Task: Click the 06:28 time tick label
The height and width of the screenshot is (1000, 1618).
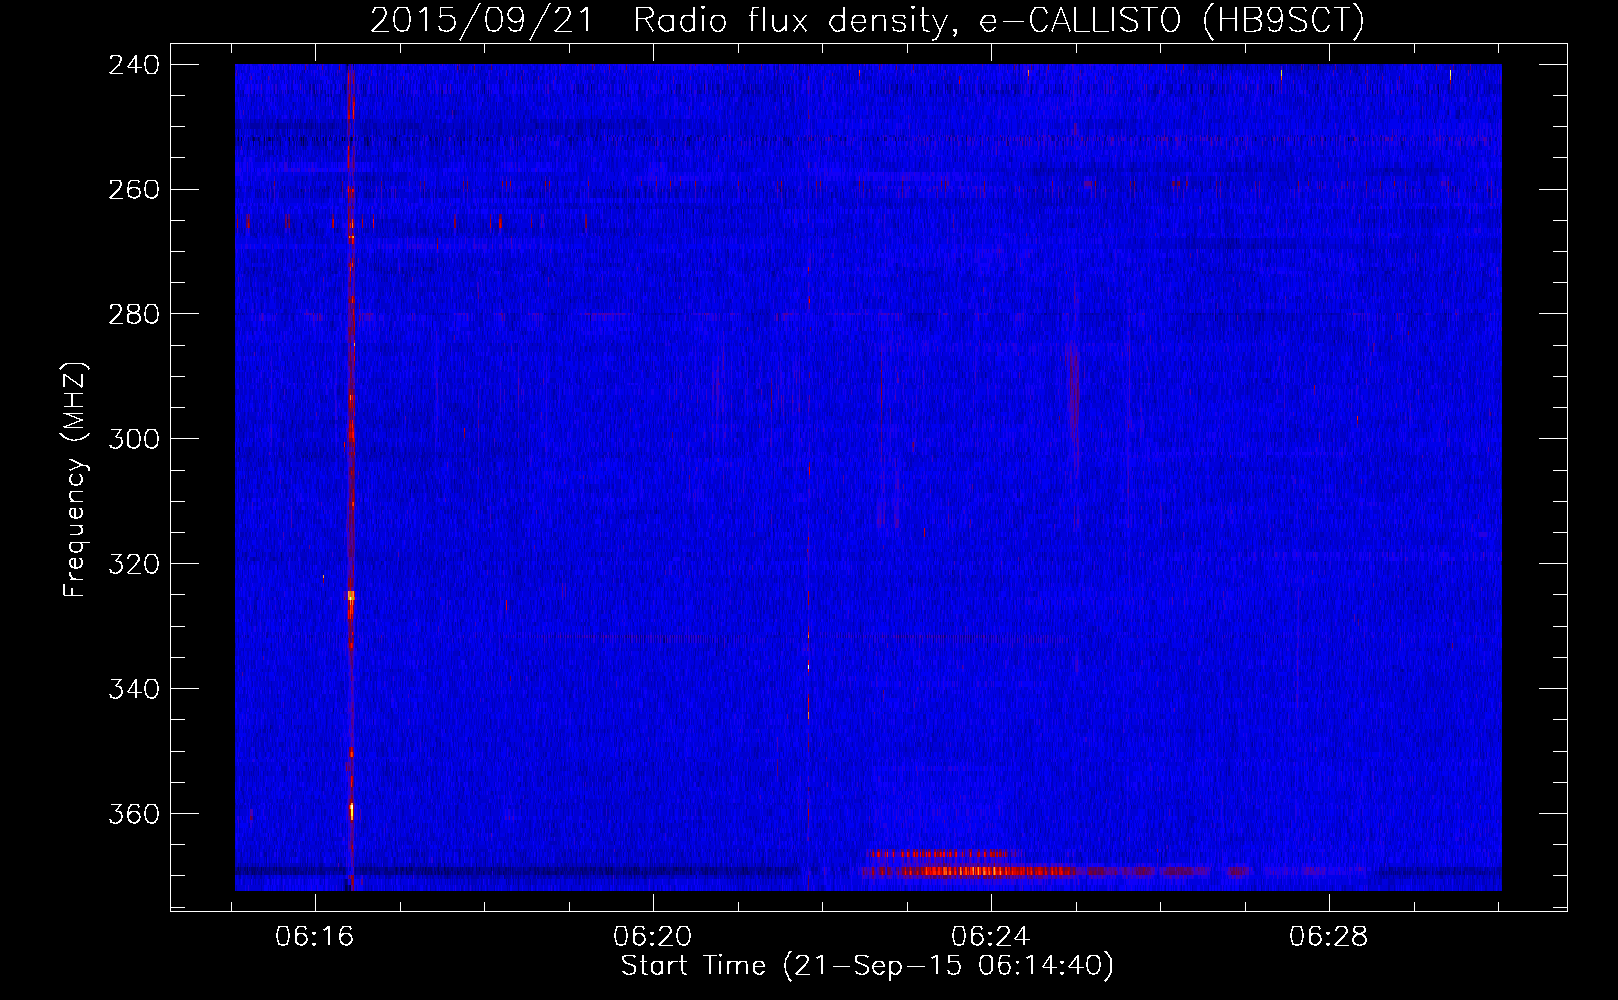Action: 1329,937
